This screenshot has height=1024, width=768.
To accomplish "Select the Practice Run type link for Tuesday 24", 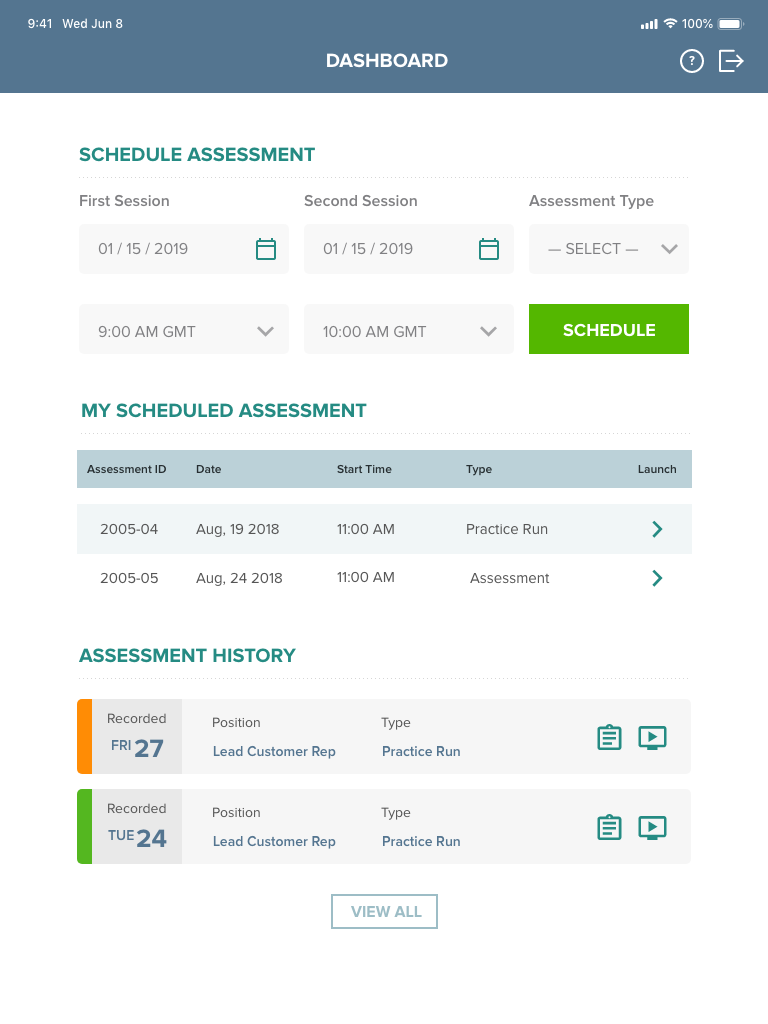I will pos(421,842).
